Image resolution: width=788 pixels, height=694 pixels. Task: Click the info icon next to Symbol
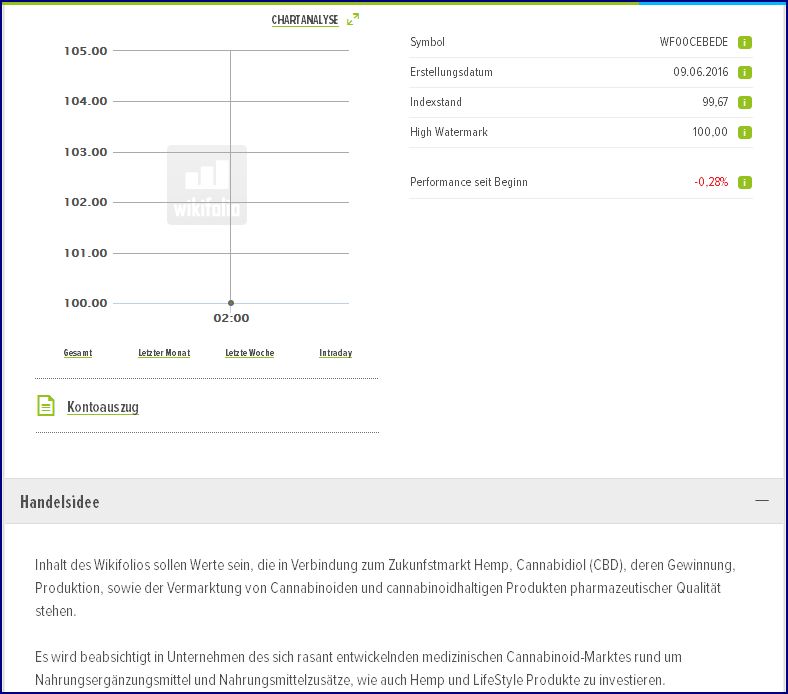pos(745,42)
